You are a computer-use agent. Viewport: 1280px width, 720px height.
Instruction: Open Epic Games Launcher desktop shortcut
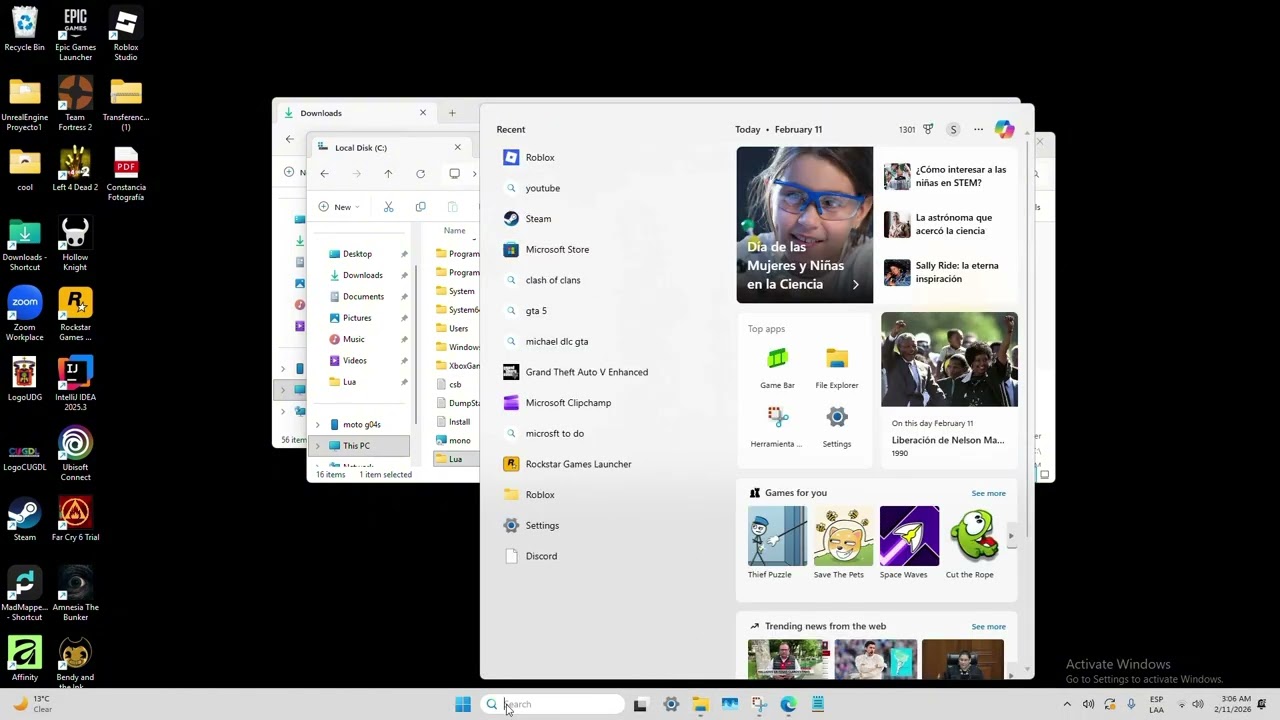[75, 35]
